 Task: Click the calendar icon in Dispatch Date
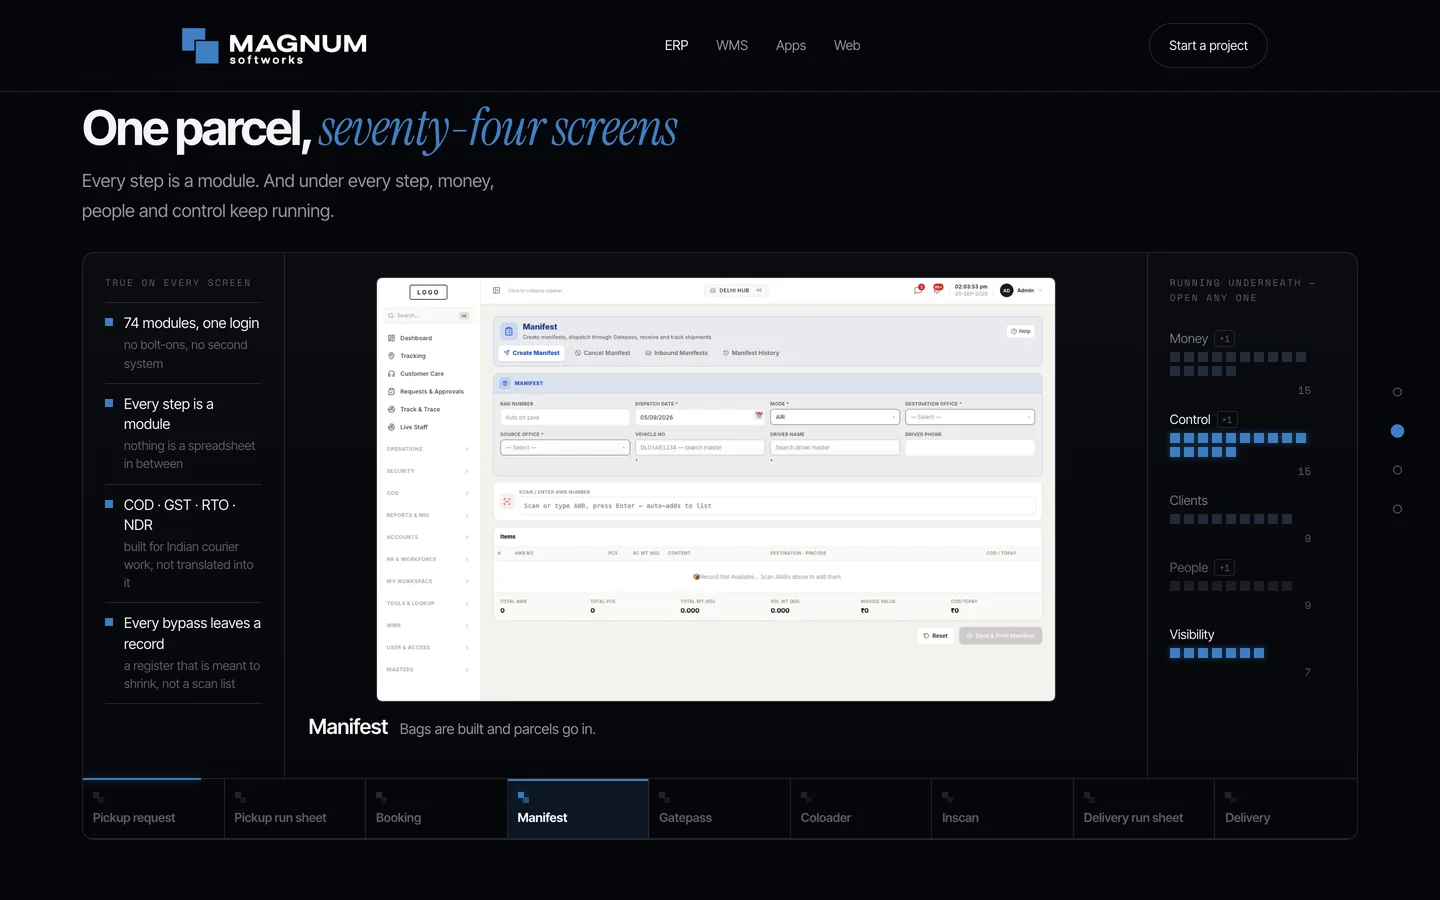(x=759, y=417)
